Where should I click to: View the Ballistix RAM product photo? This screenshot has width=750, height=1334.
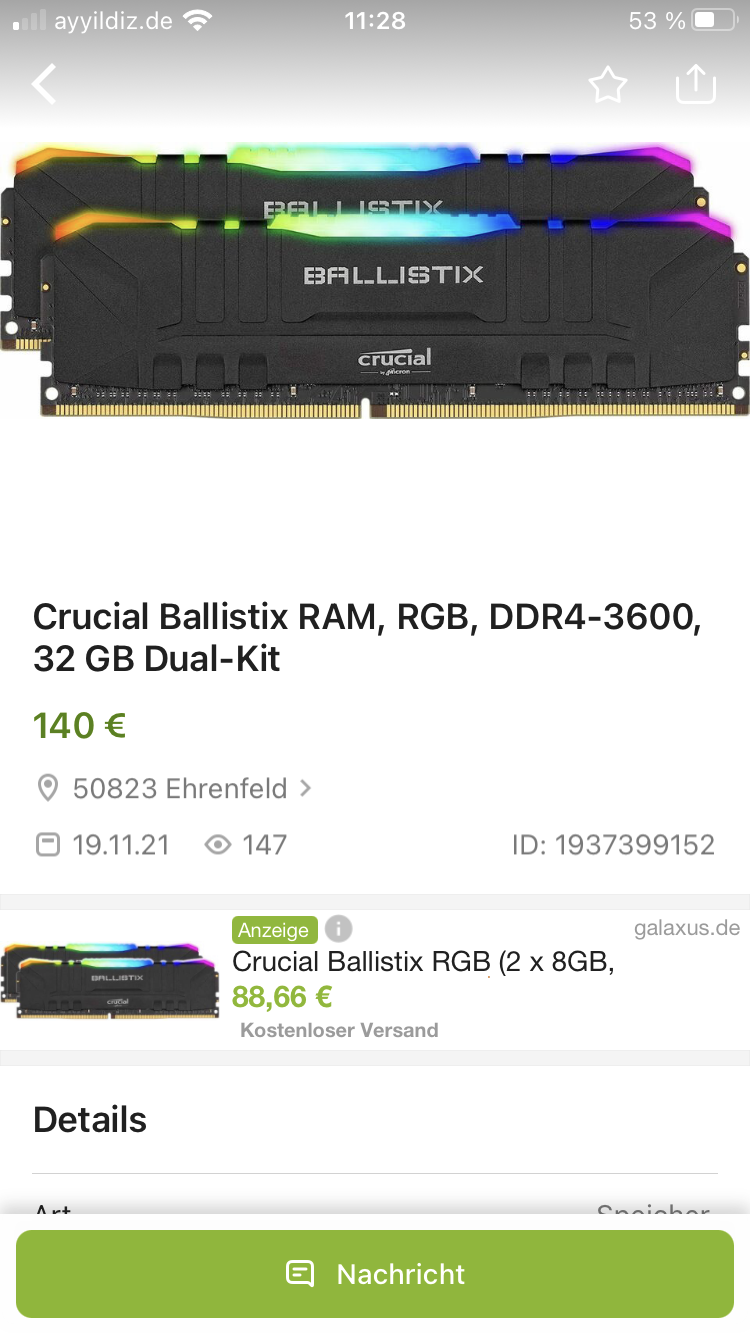[375, 280]
